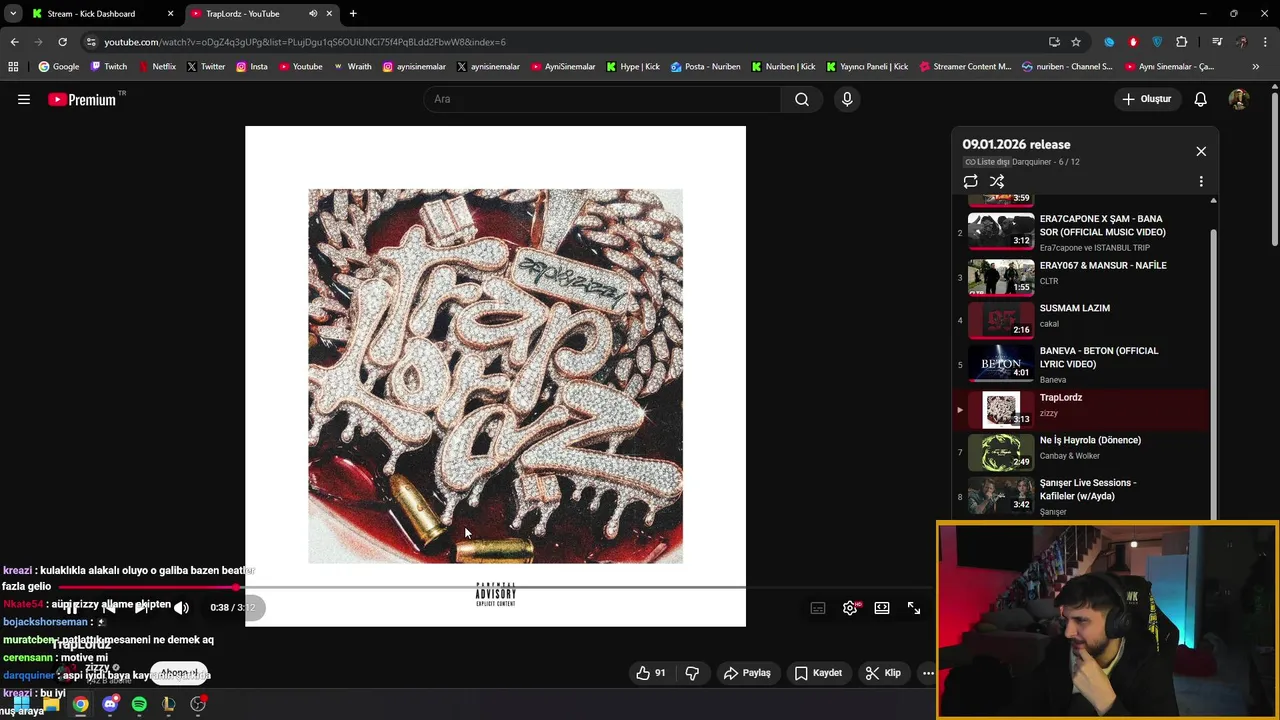Viewport: 1280px width, 720px height.
Task: Open the YouTube account avatar menu
Action: point(1239,99)
